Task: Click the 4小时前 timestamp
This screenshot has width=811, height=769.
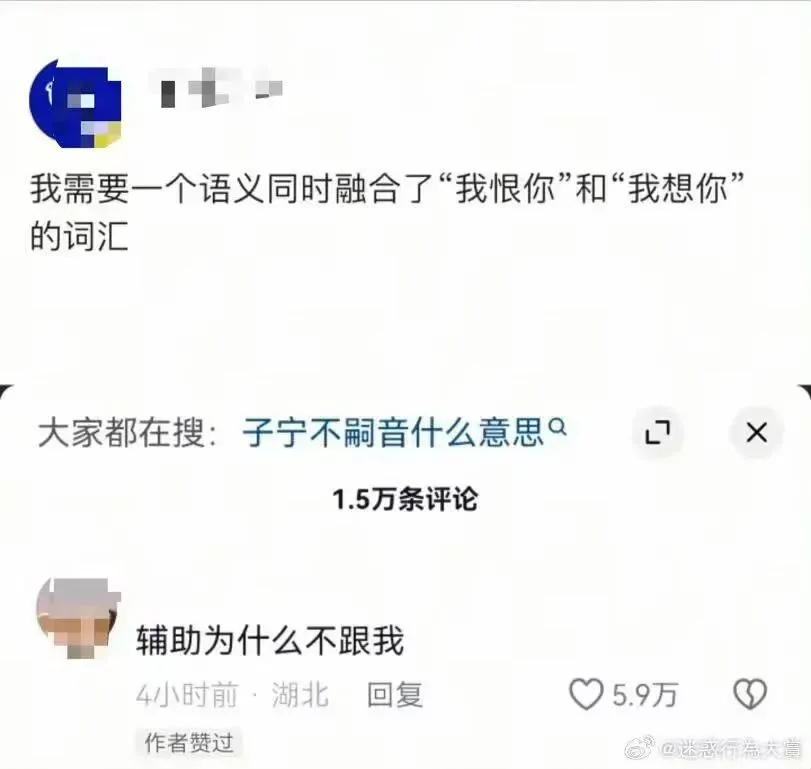Action: click(x=187, y=695)
